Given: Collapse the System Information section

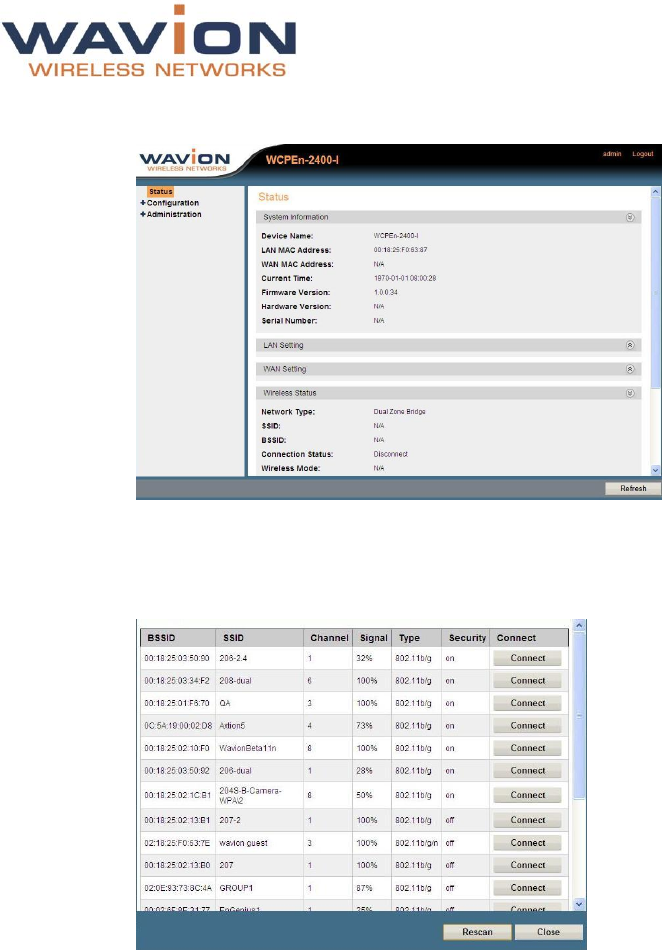Looking at the screenshot, I should tap(630, 217).
